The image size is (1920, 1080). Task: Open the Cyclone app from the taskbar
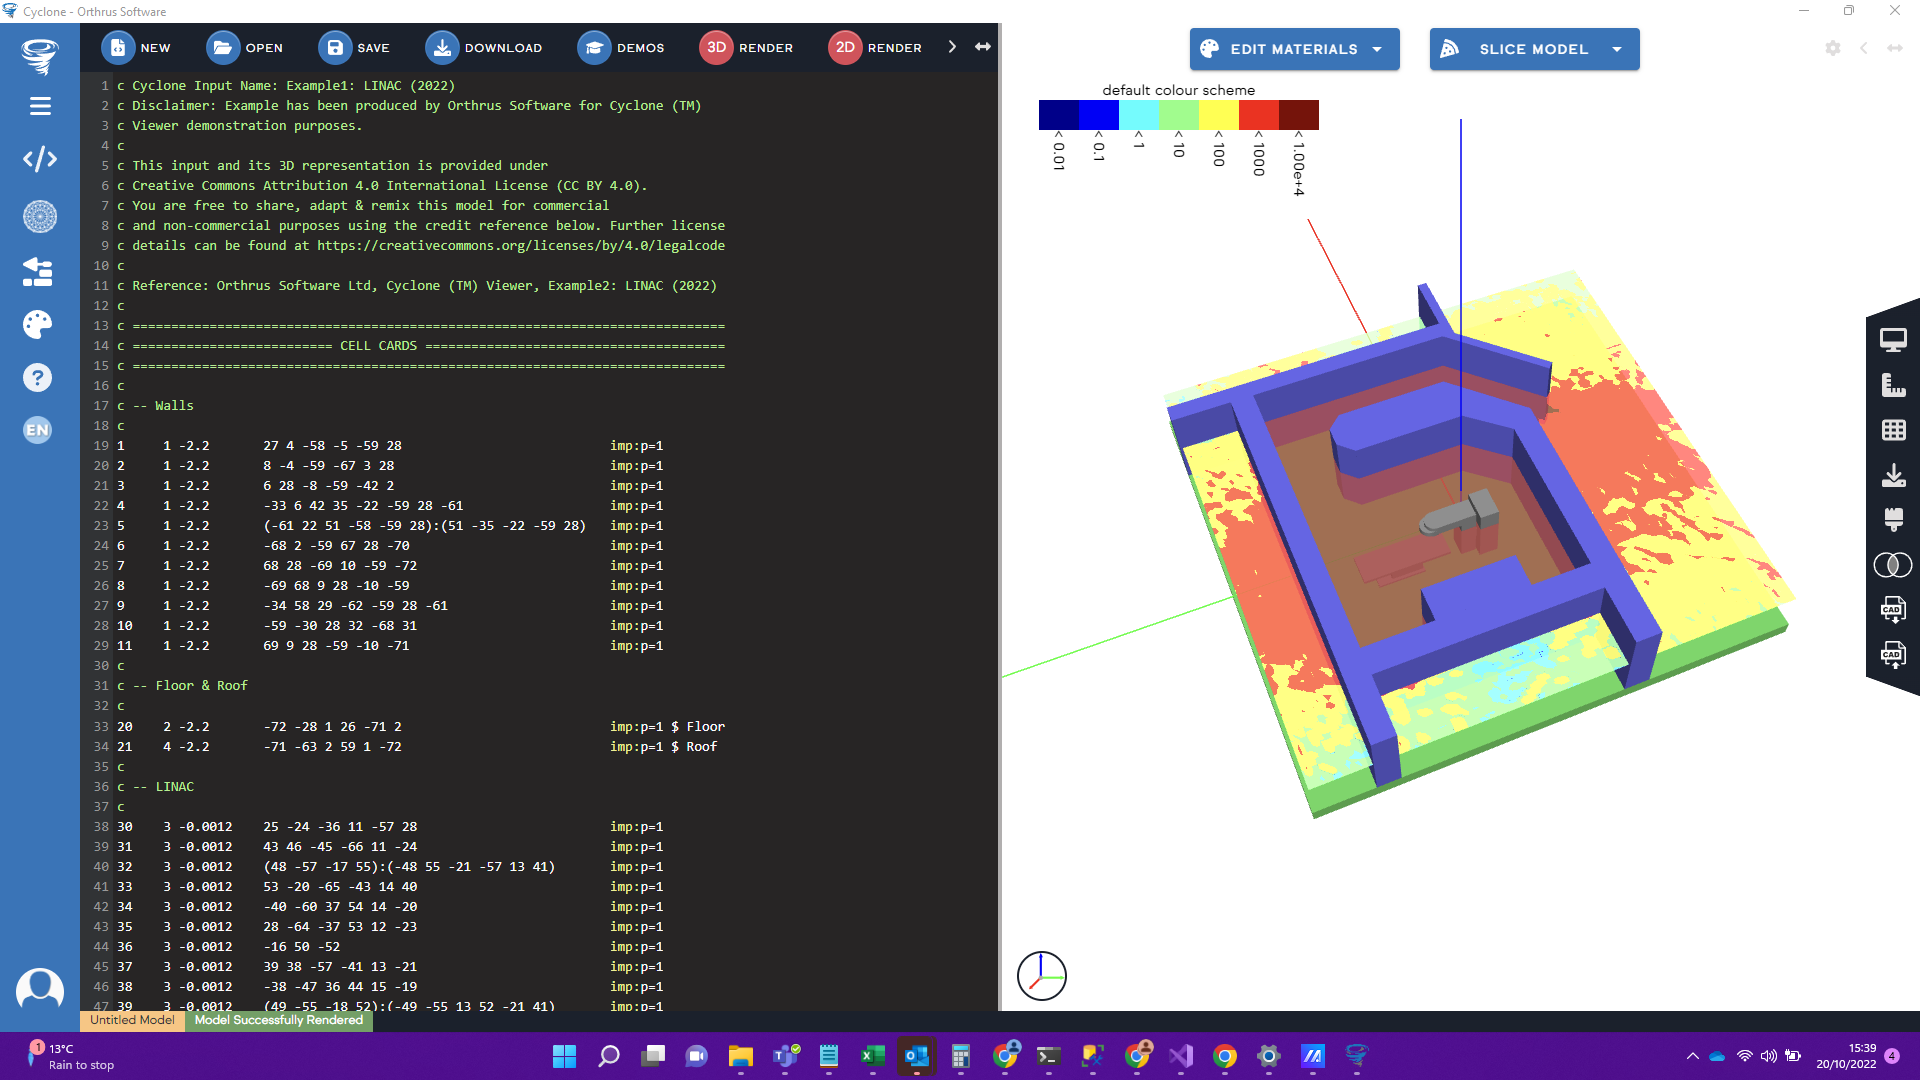(x=1357, y=1055)
